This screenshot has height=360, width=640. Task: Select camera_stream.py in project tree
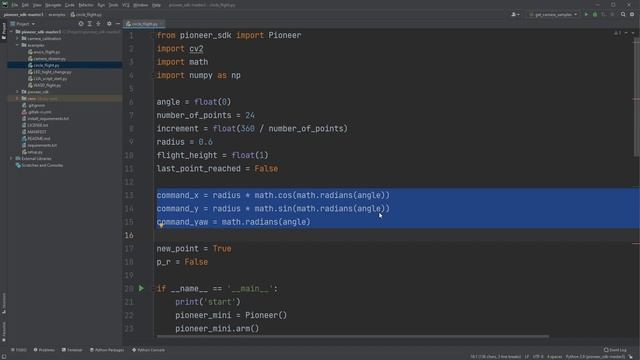47,58
